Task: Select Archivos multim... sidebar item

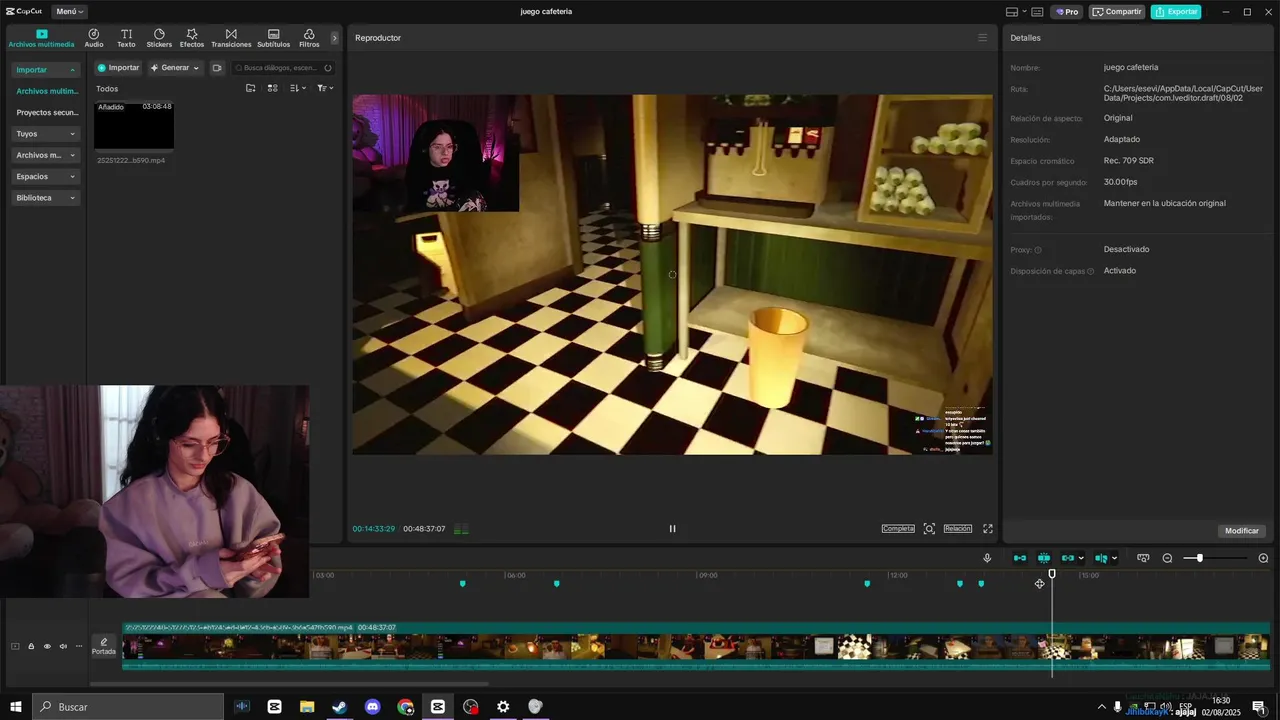Action: (x=46, y=91)
